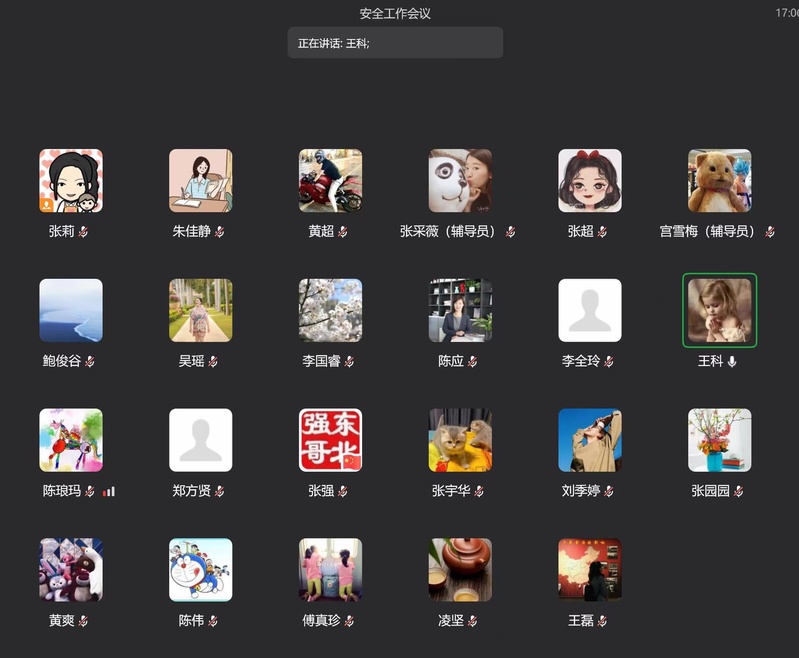Click the signal strength bars beside 陈琅玛
Viewport: 799px width, 658px height.
[109, 492]
